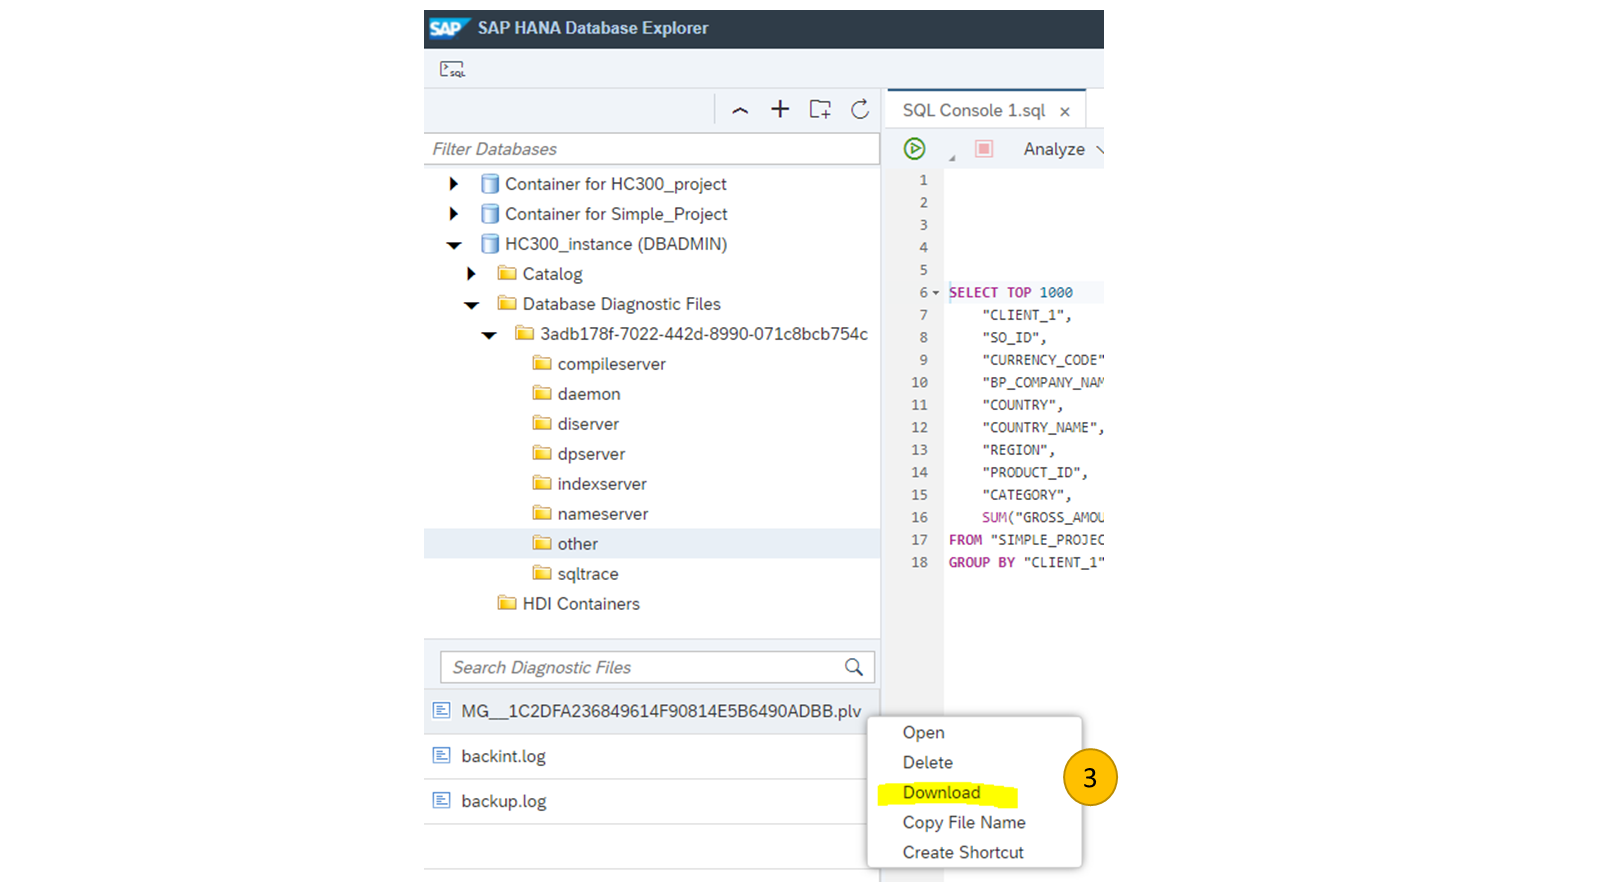Viewport: 1600px width, 892px height.
Task: Open the sqltrace folder
Action: click(588, 574)
